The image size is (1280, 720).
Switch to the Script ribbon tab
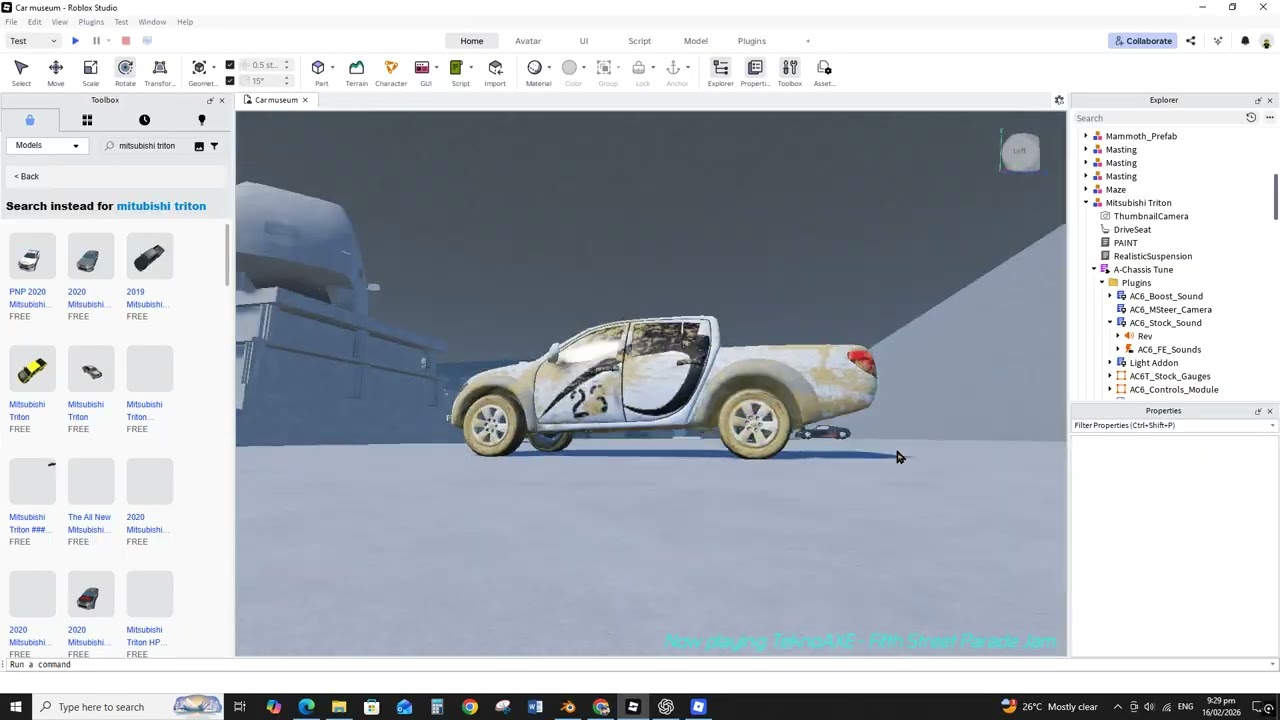[639, 41]
